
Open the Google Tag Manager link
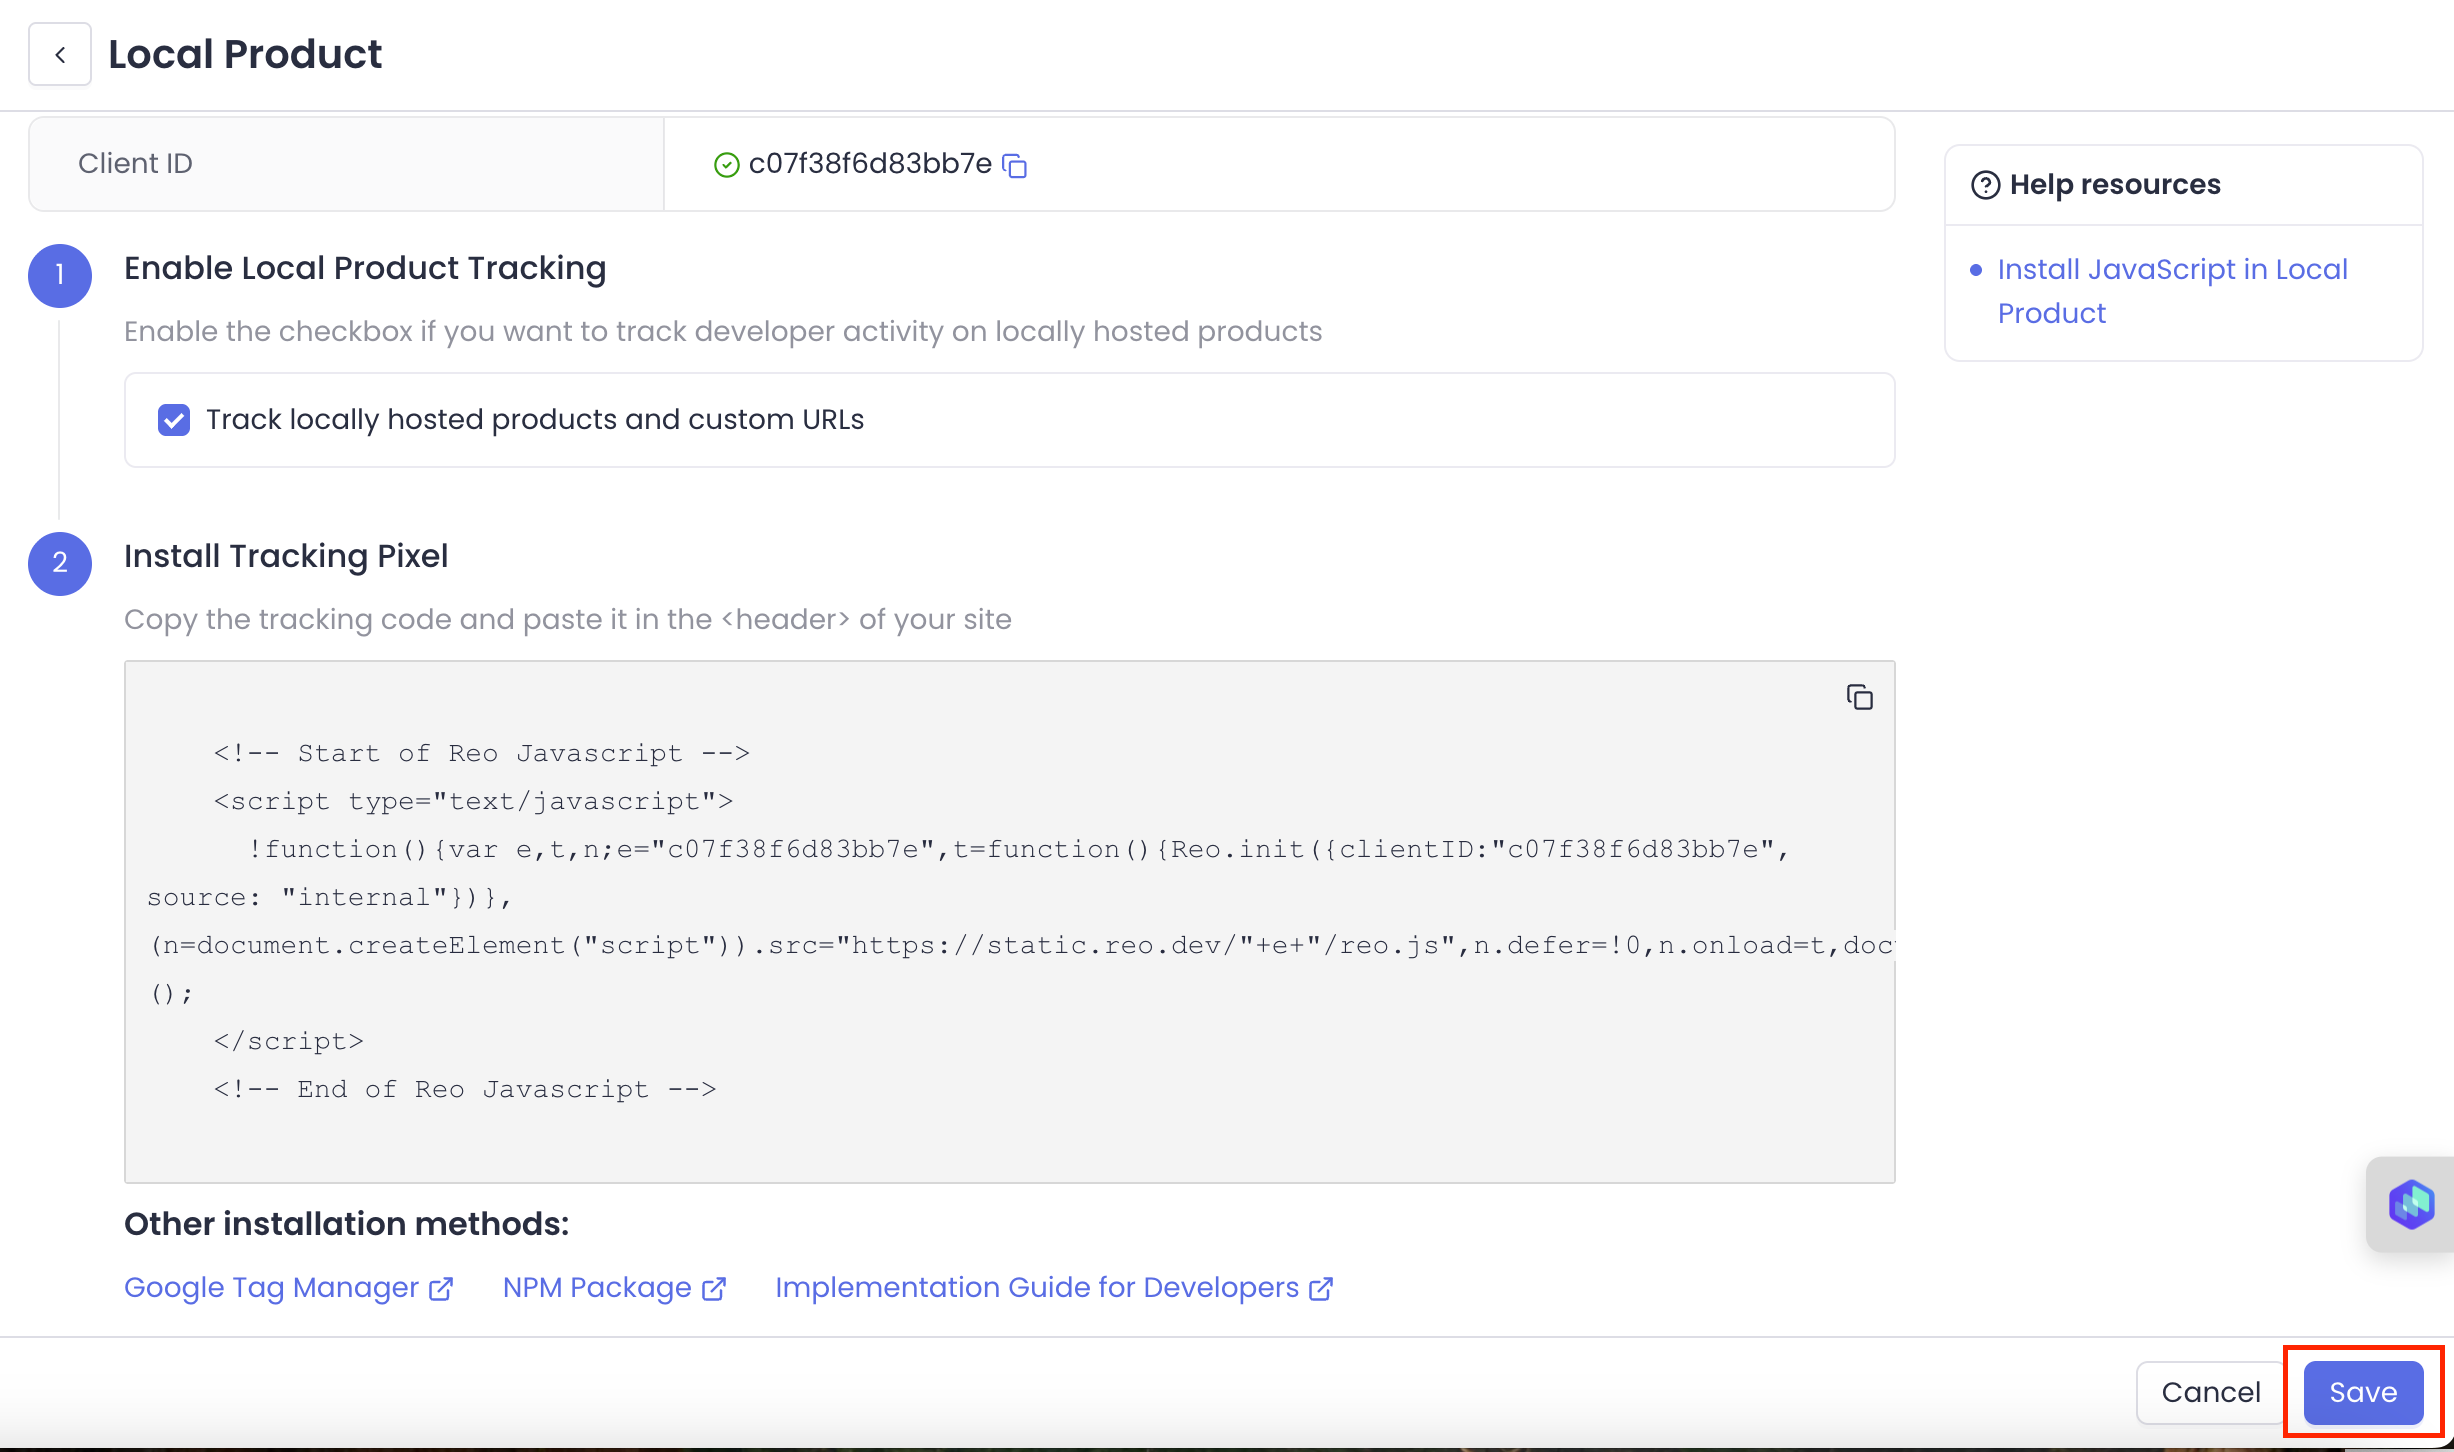click(x=271, y=1288)
